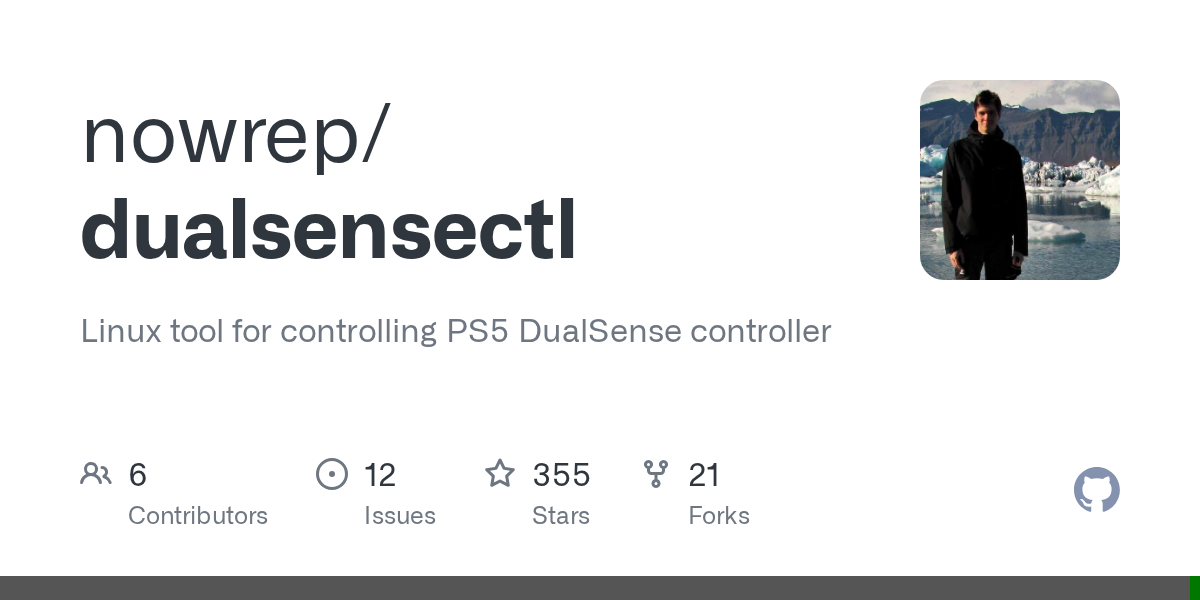
Task: Click "DualSense controller" in the description
Action: [x=675, y=331]
